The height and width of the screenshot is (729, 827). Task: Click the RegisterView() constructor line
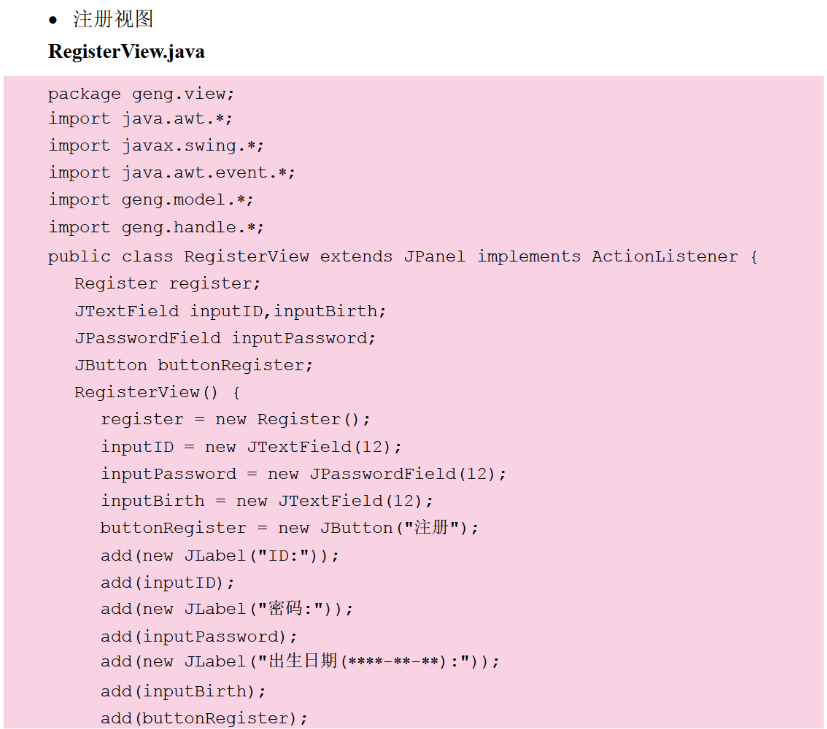(x=157, y=392)
